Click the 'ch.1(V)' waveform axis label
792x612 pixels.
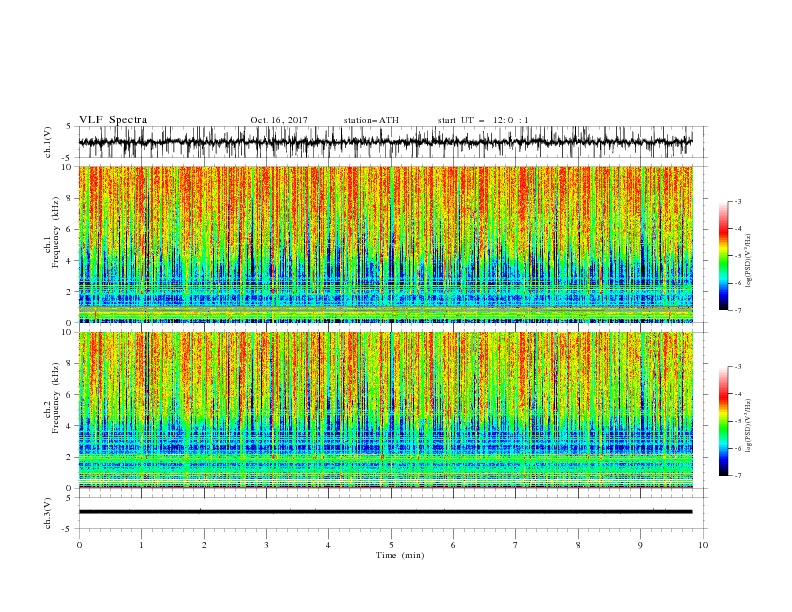[47, 142]
